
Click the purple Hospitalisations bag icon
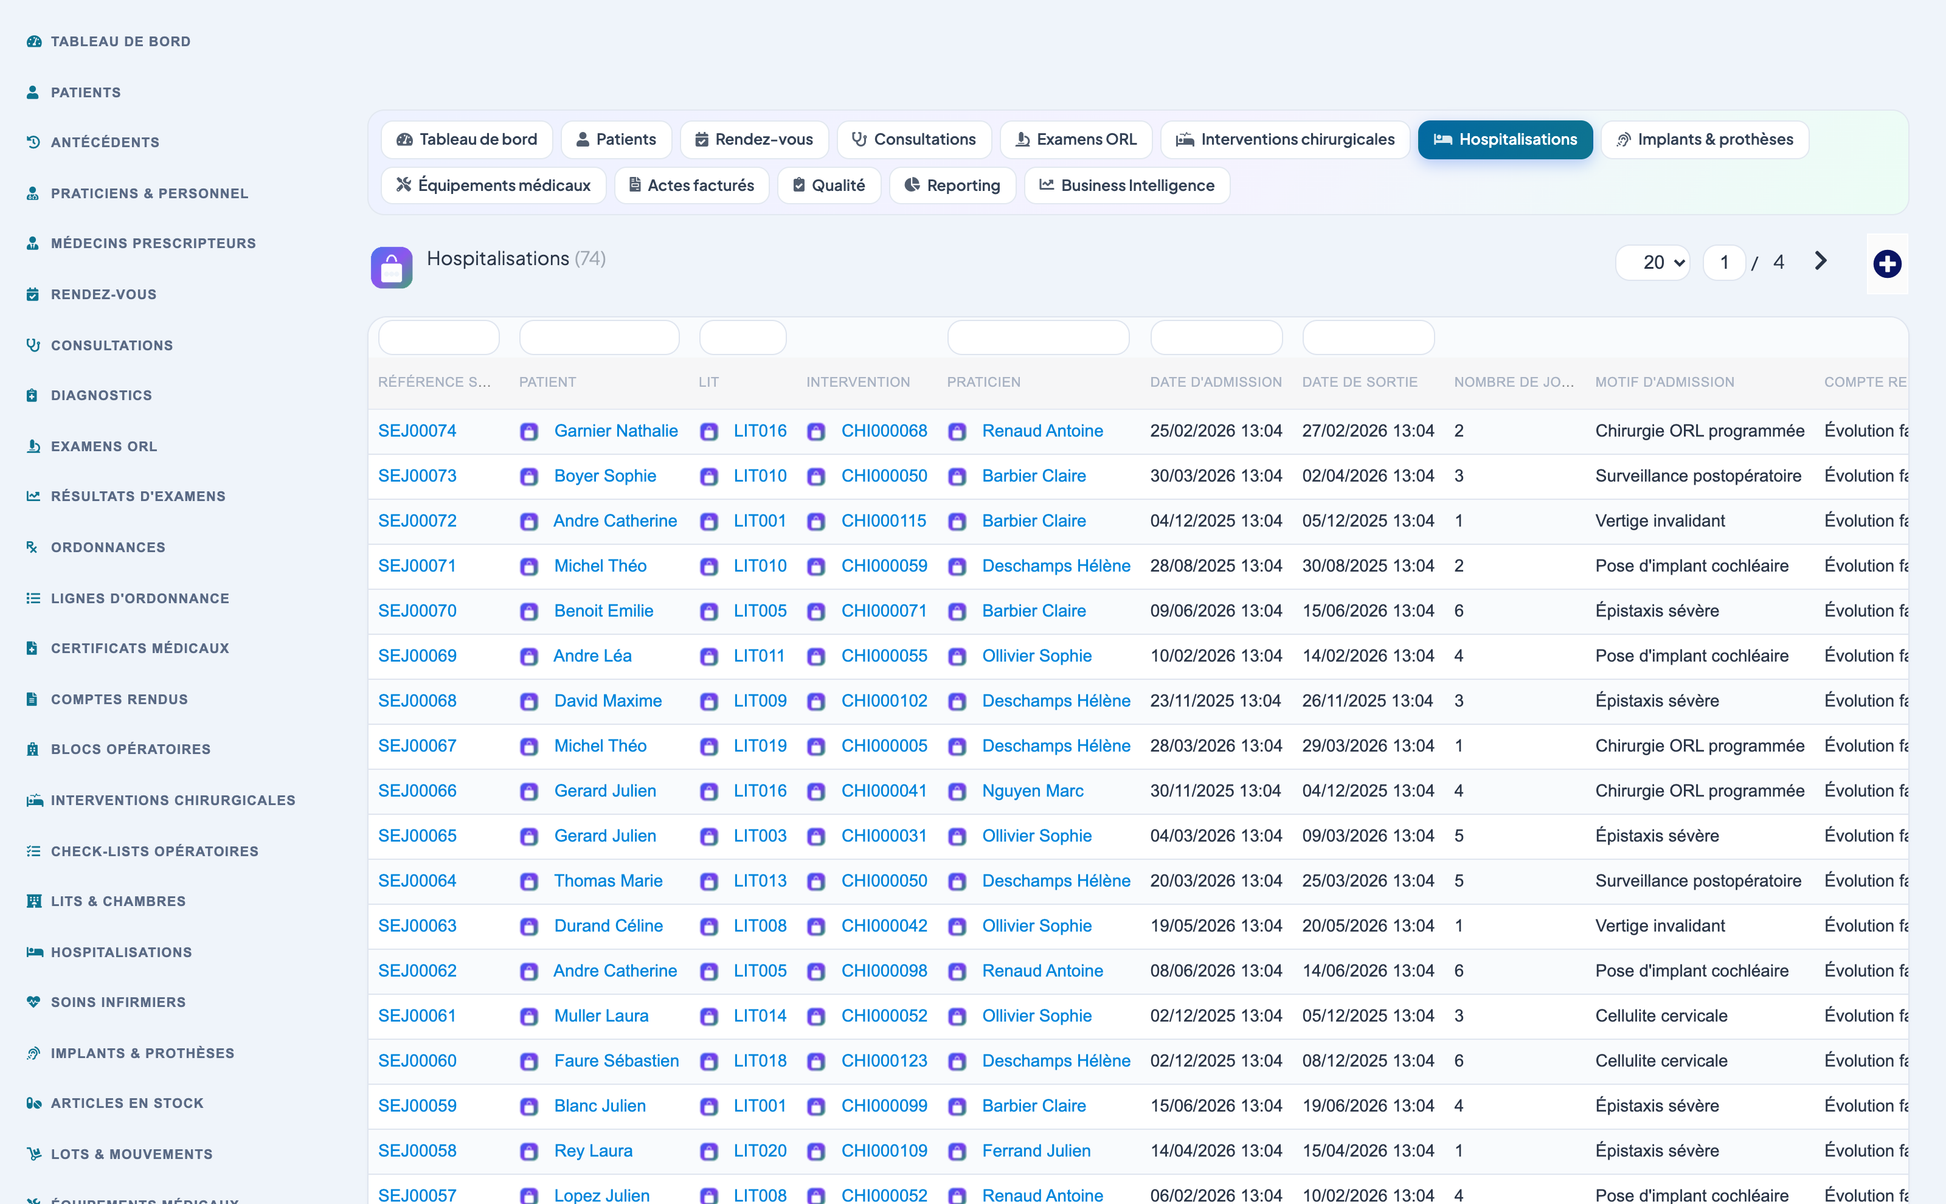pos(392,268)
